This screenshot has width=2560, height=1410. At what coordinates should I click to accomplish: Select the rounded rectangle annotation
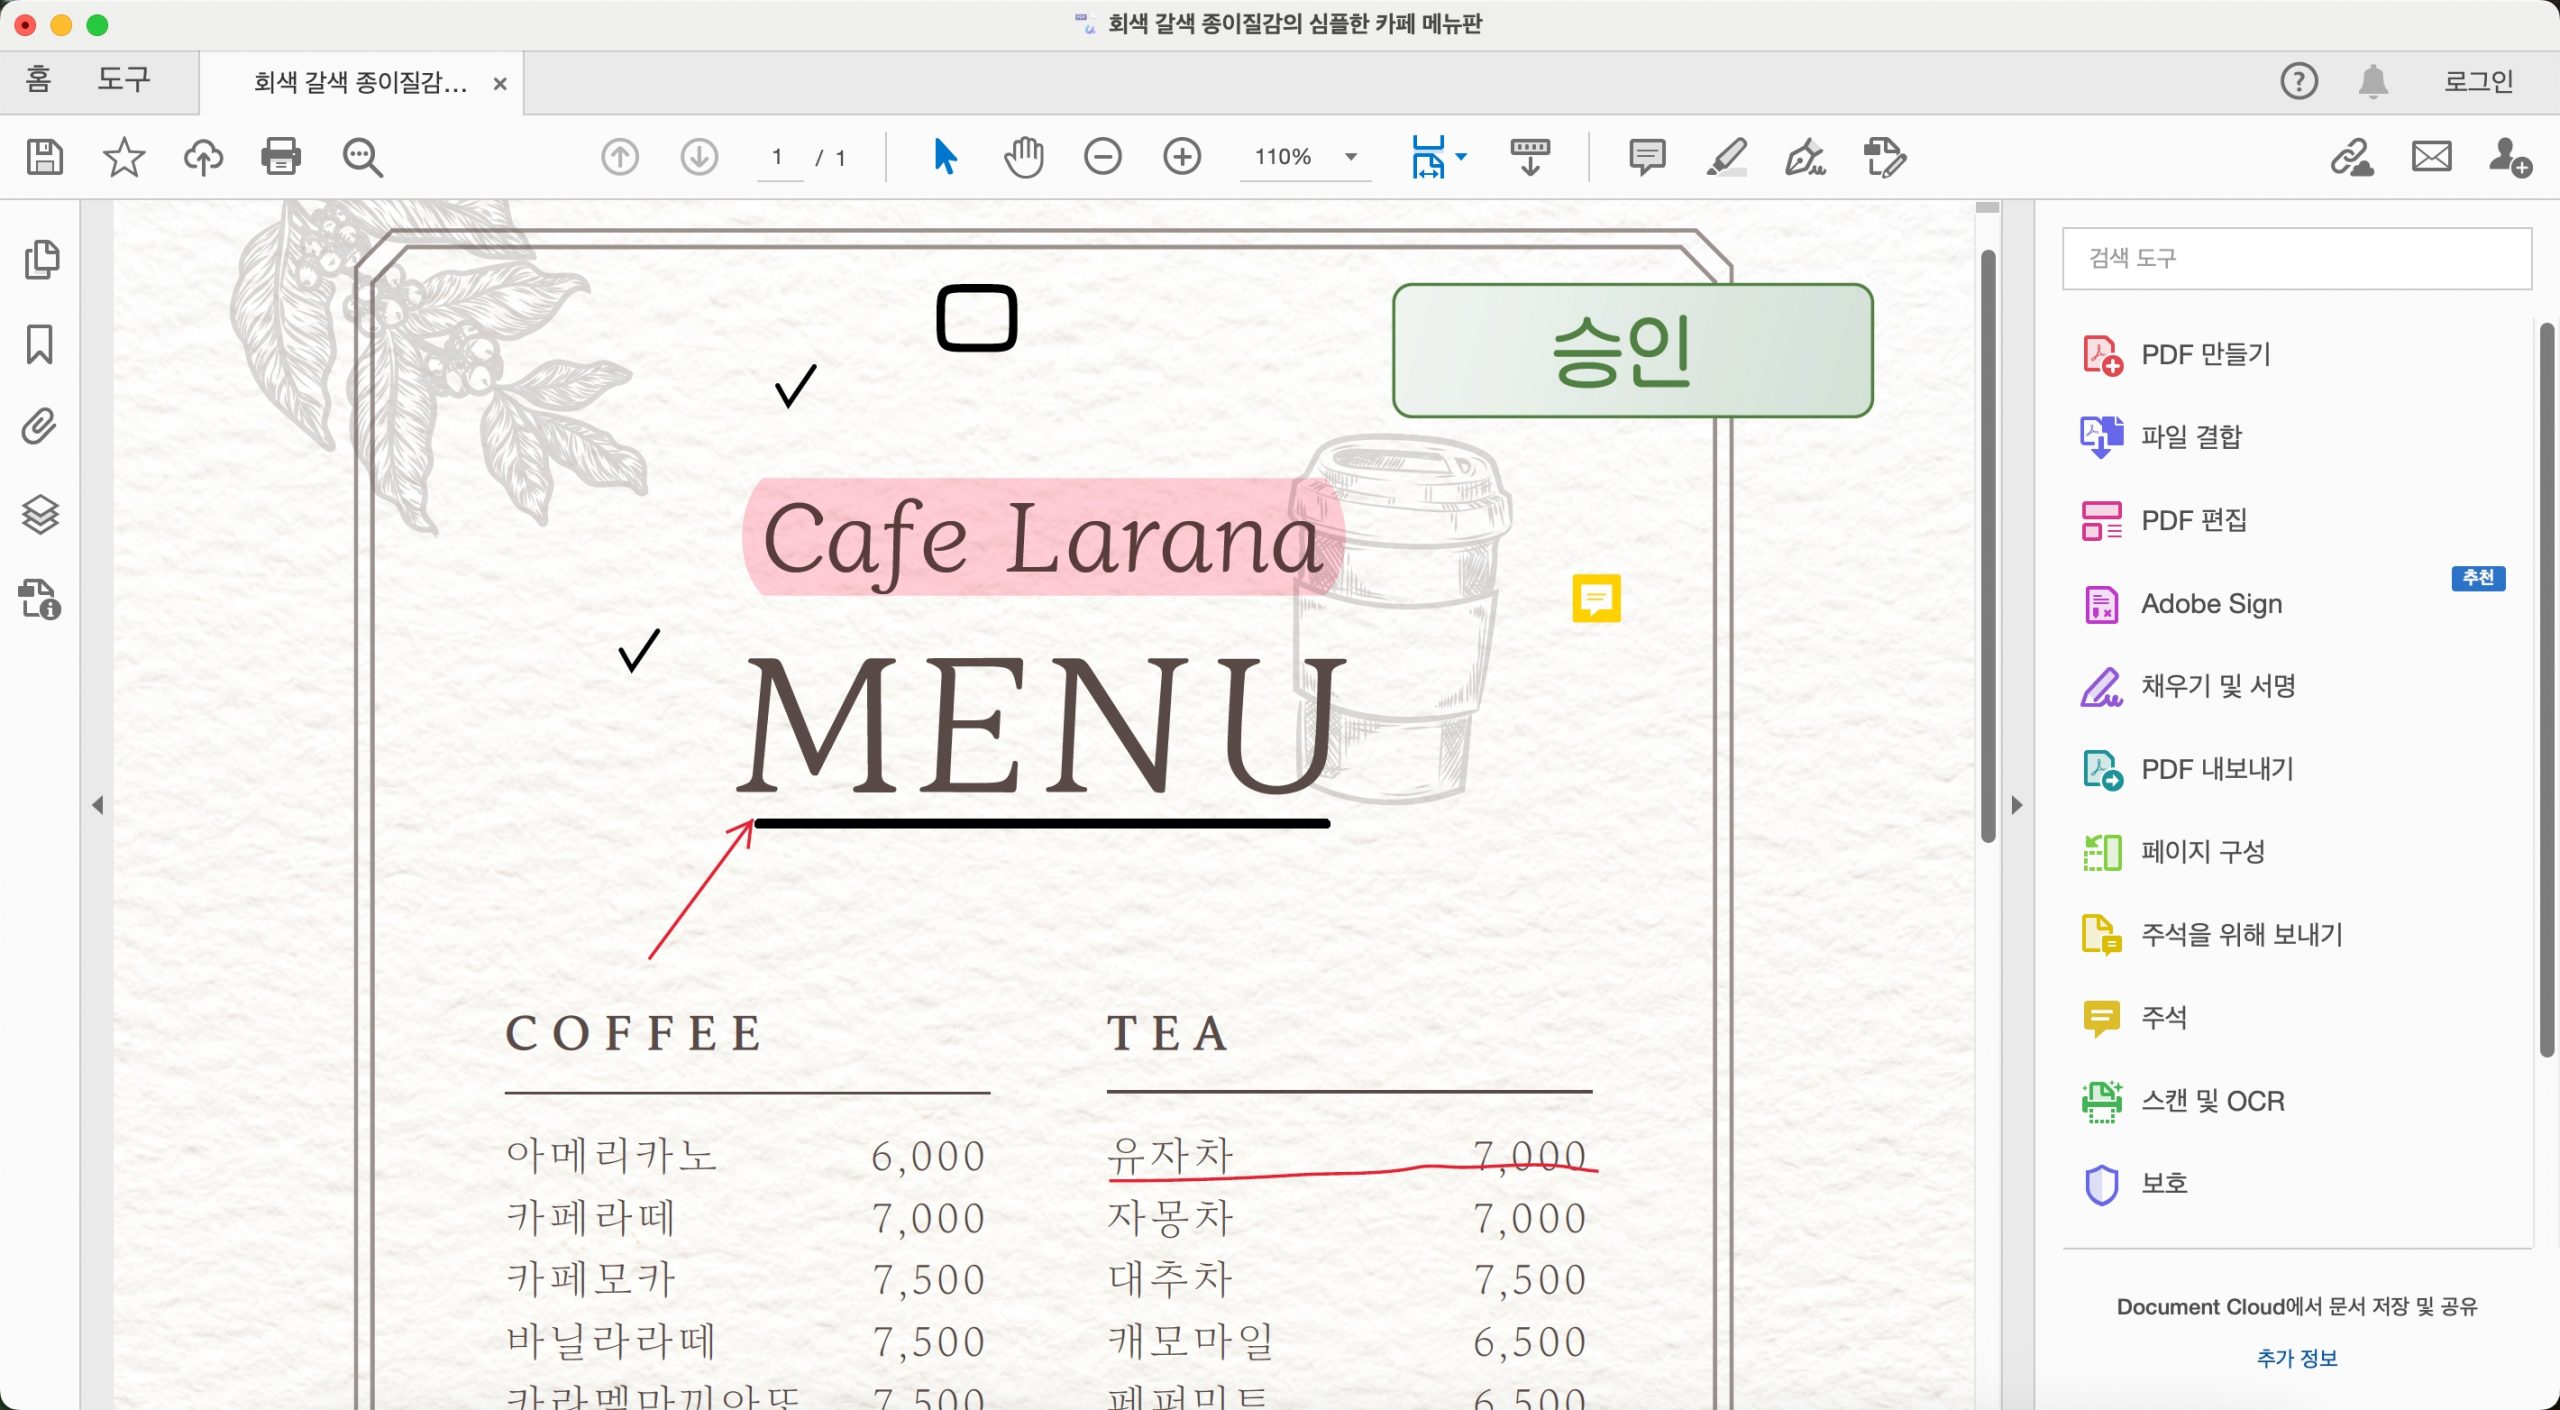[977, 318]
